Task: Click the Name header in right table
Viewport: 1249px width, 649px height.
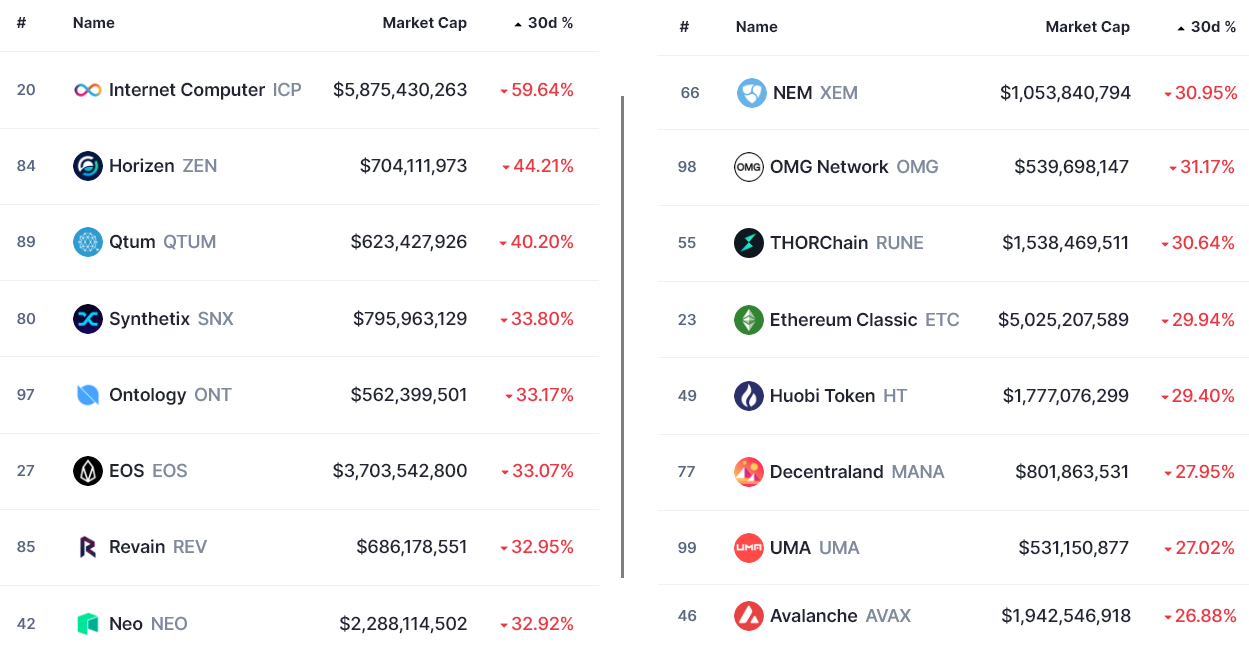Action: pos(756,27)
